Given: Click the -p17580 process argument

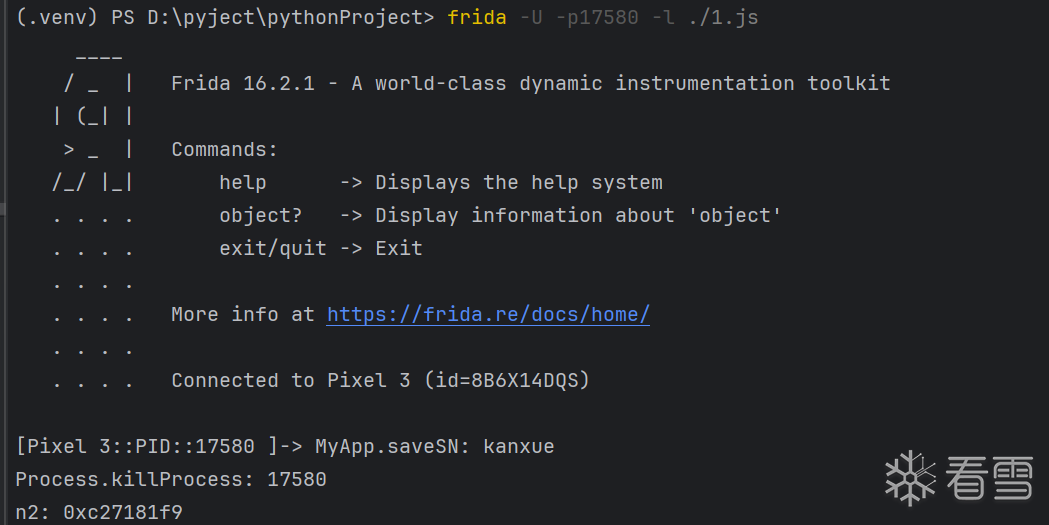Looking at the screenshot, I should [596, 18].
